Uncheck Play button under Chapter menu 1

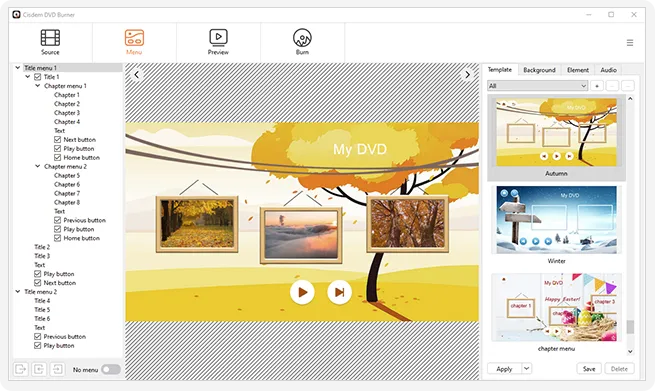(x=58, y=149)
